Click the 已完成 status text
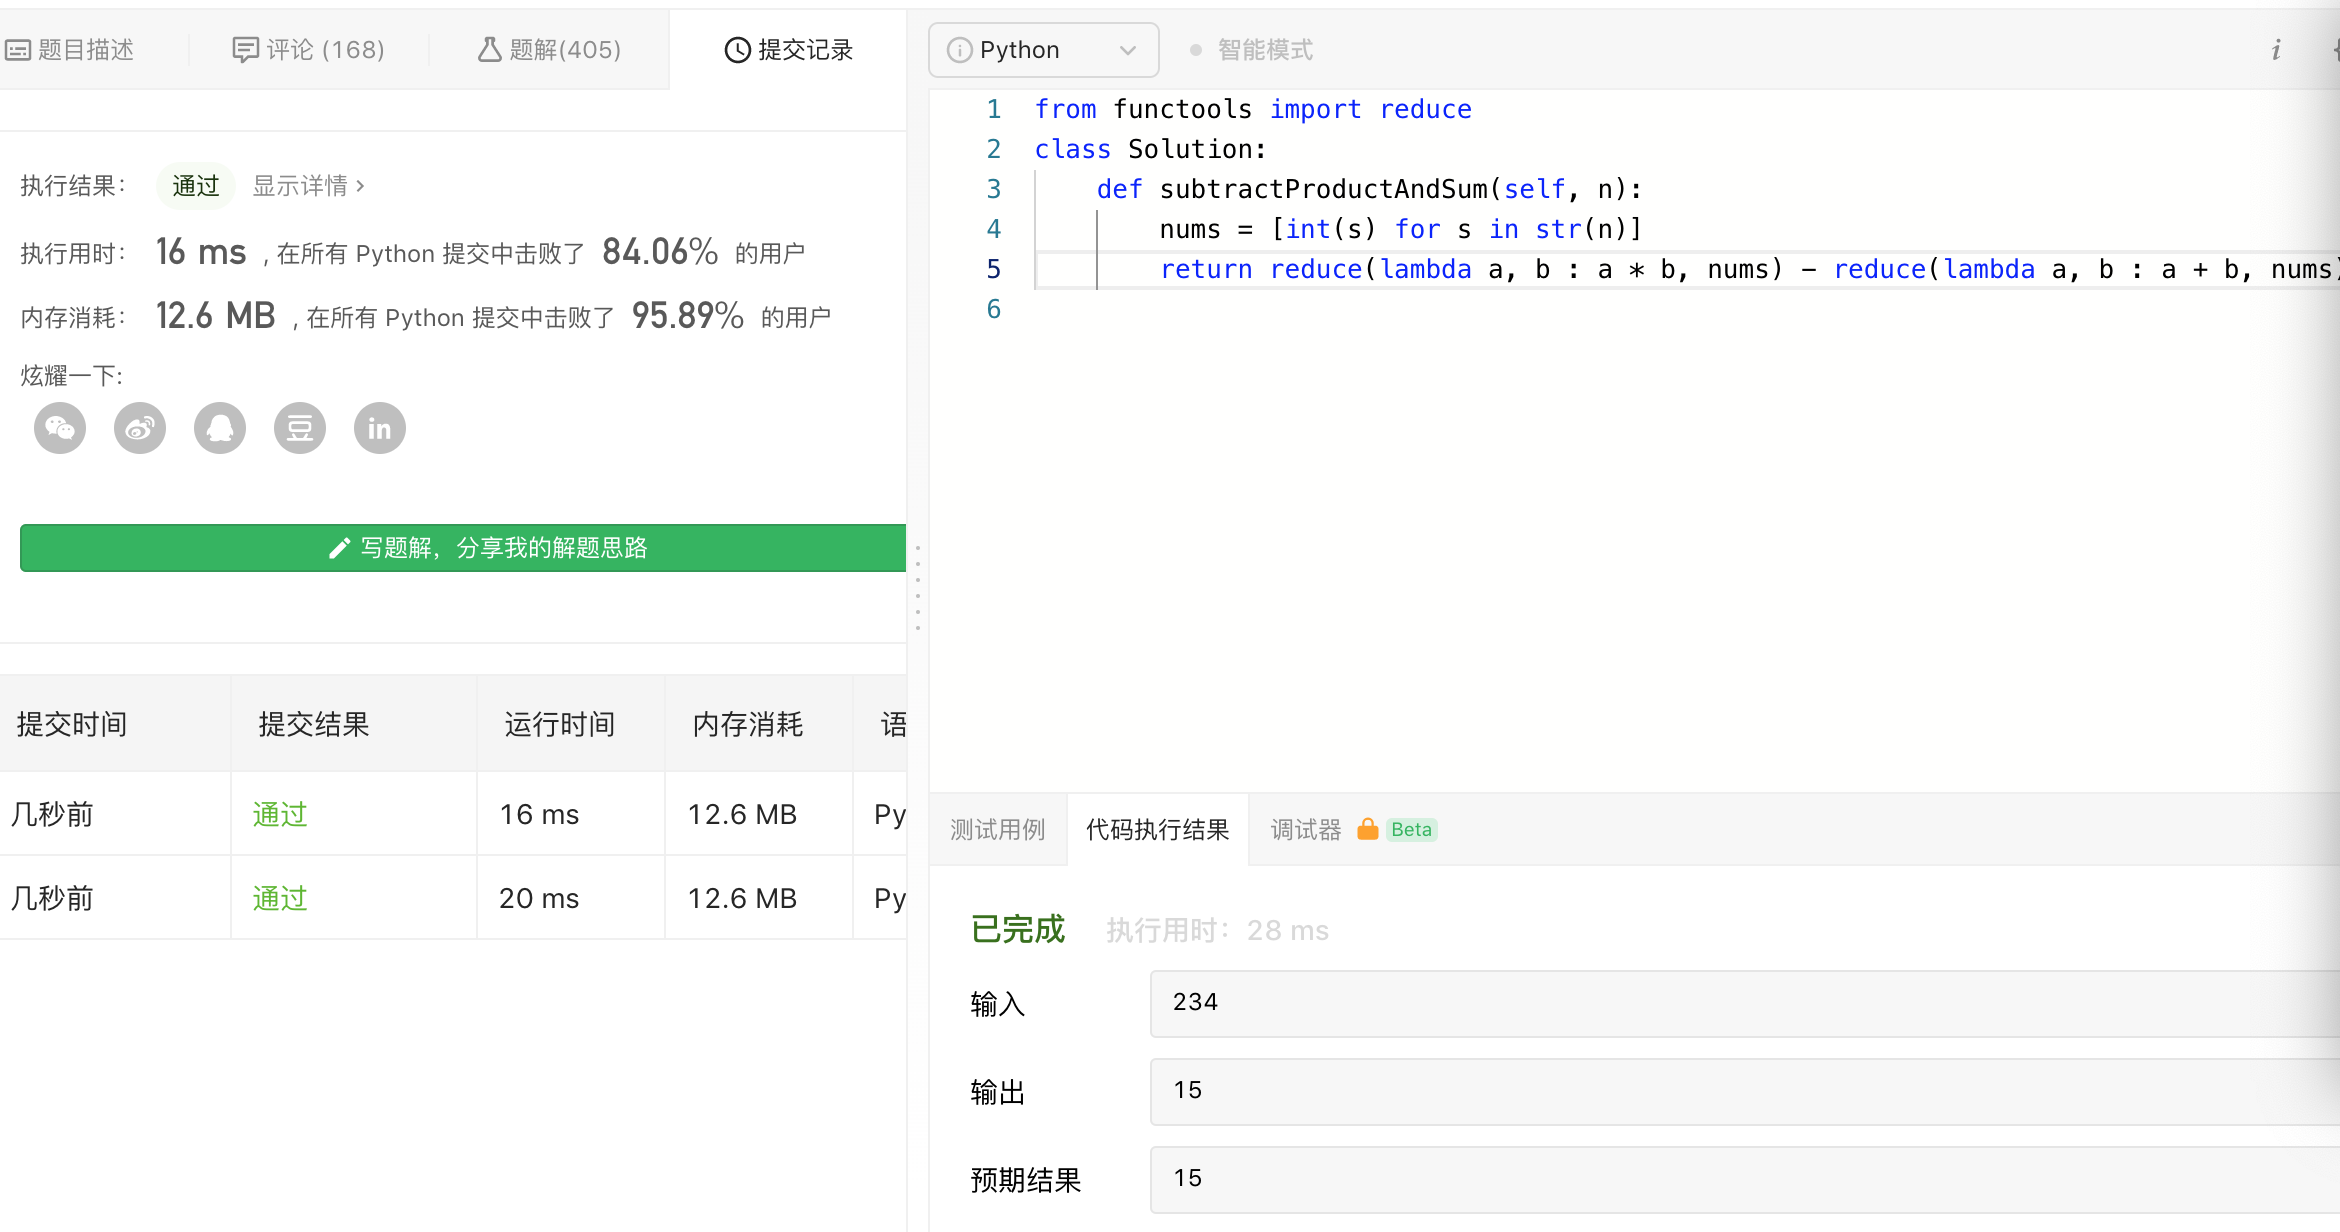 (1018, 930)
